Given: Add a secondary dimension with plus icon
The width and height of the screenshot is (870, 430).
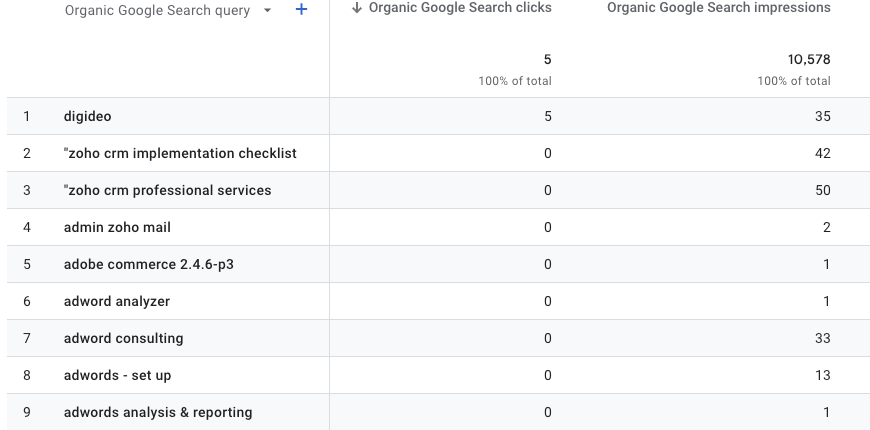Looking at the screenshot, I should click(301, 9).
